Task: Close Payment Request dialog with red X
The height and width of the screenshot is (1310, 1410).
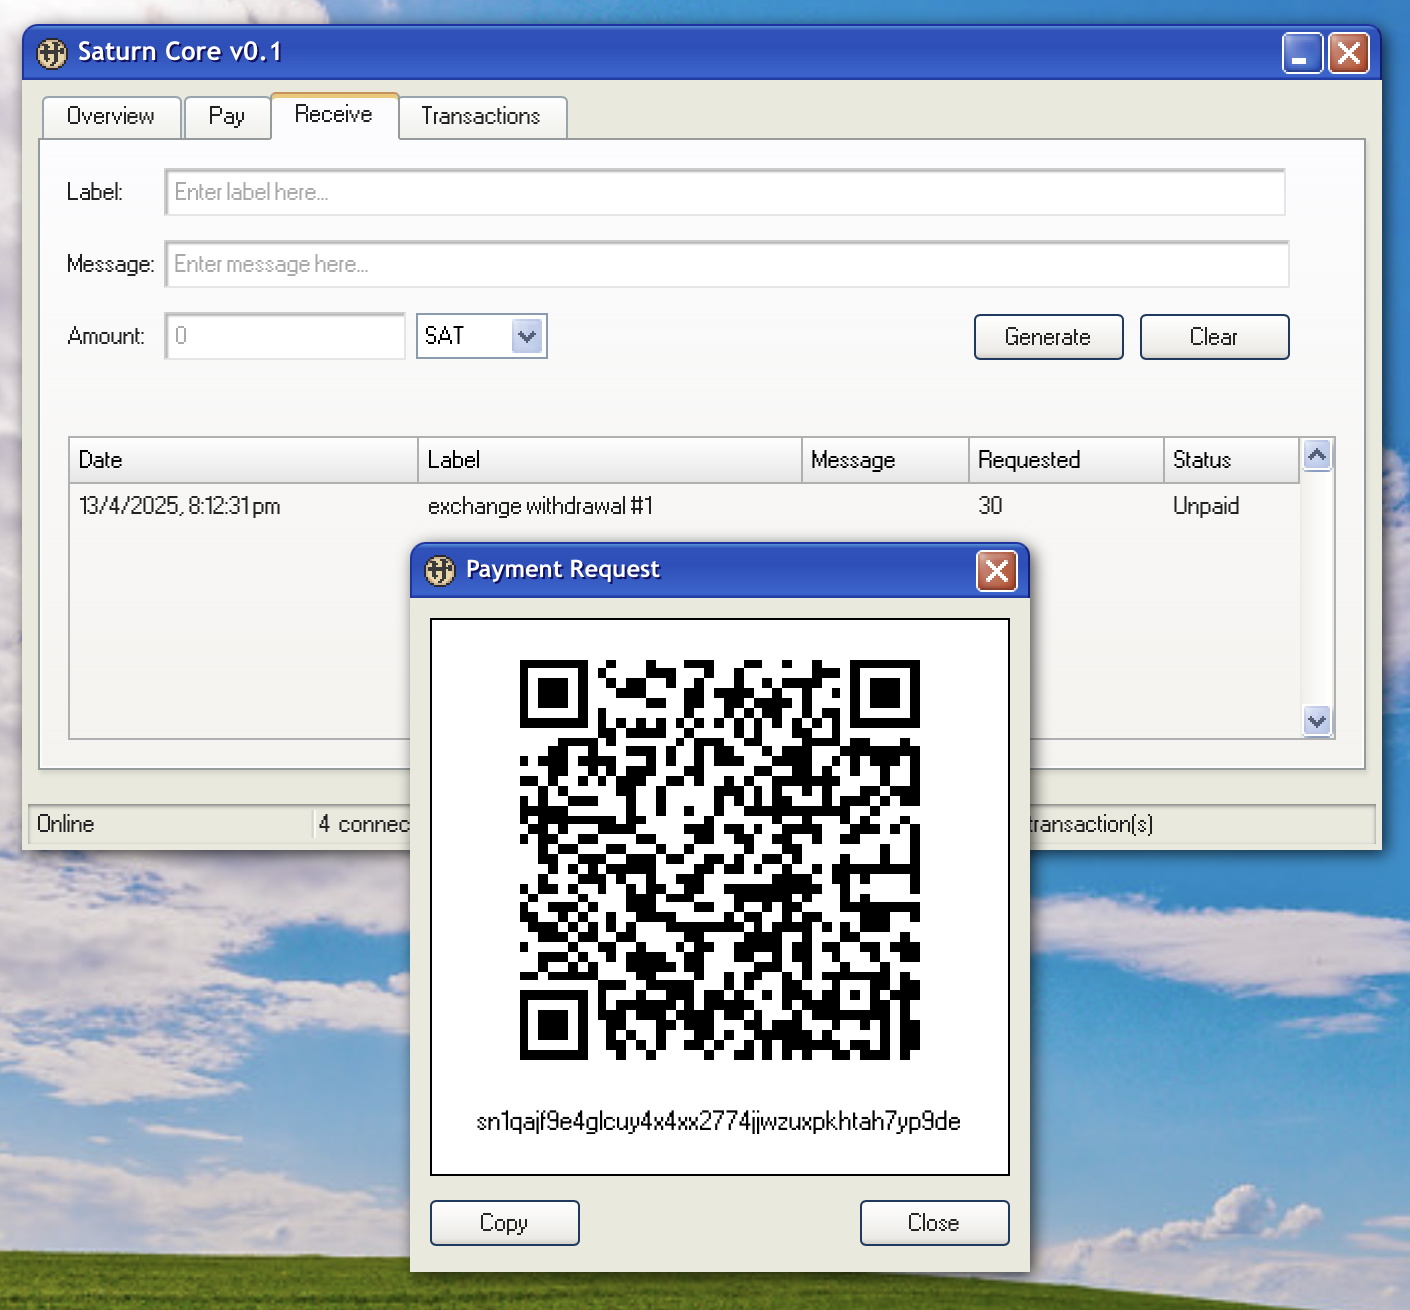Action: [x=997, y=571]
